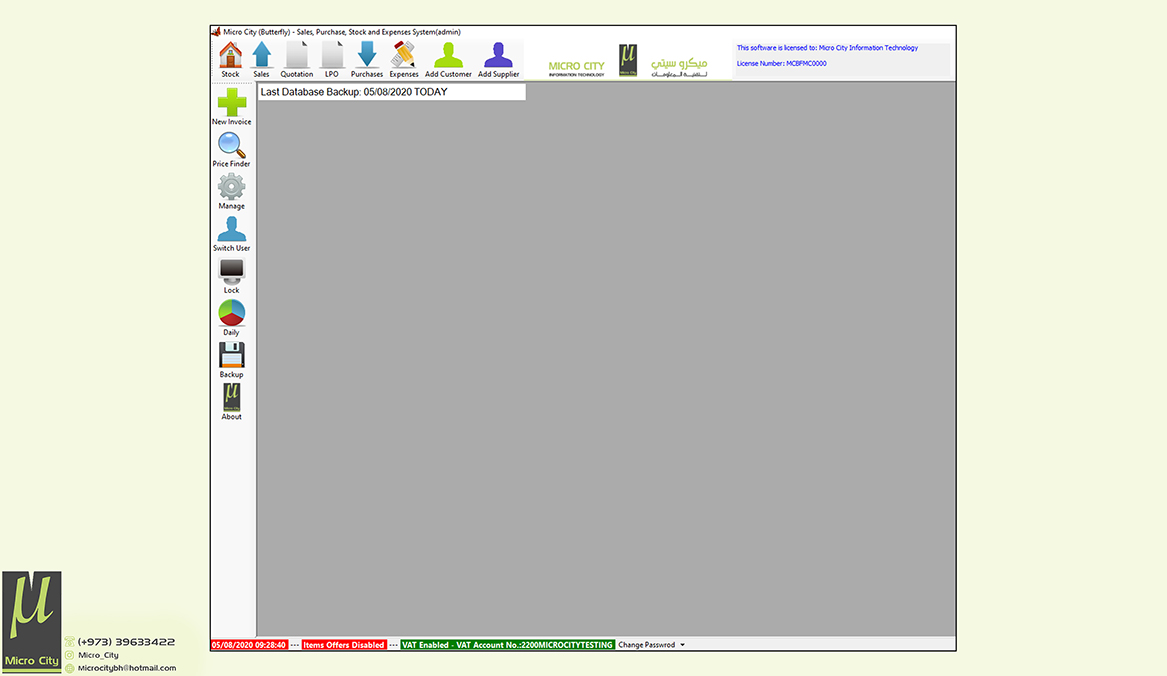Start a Backup with the floppy disk icon
This screenshot has width=1167, height=676.
point(231,360)
